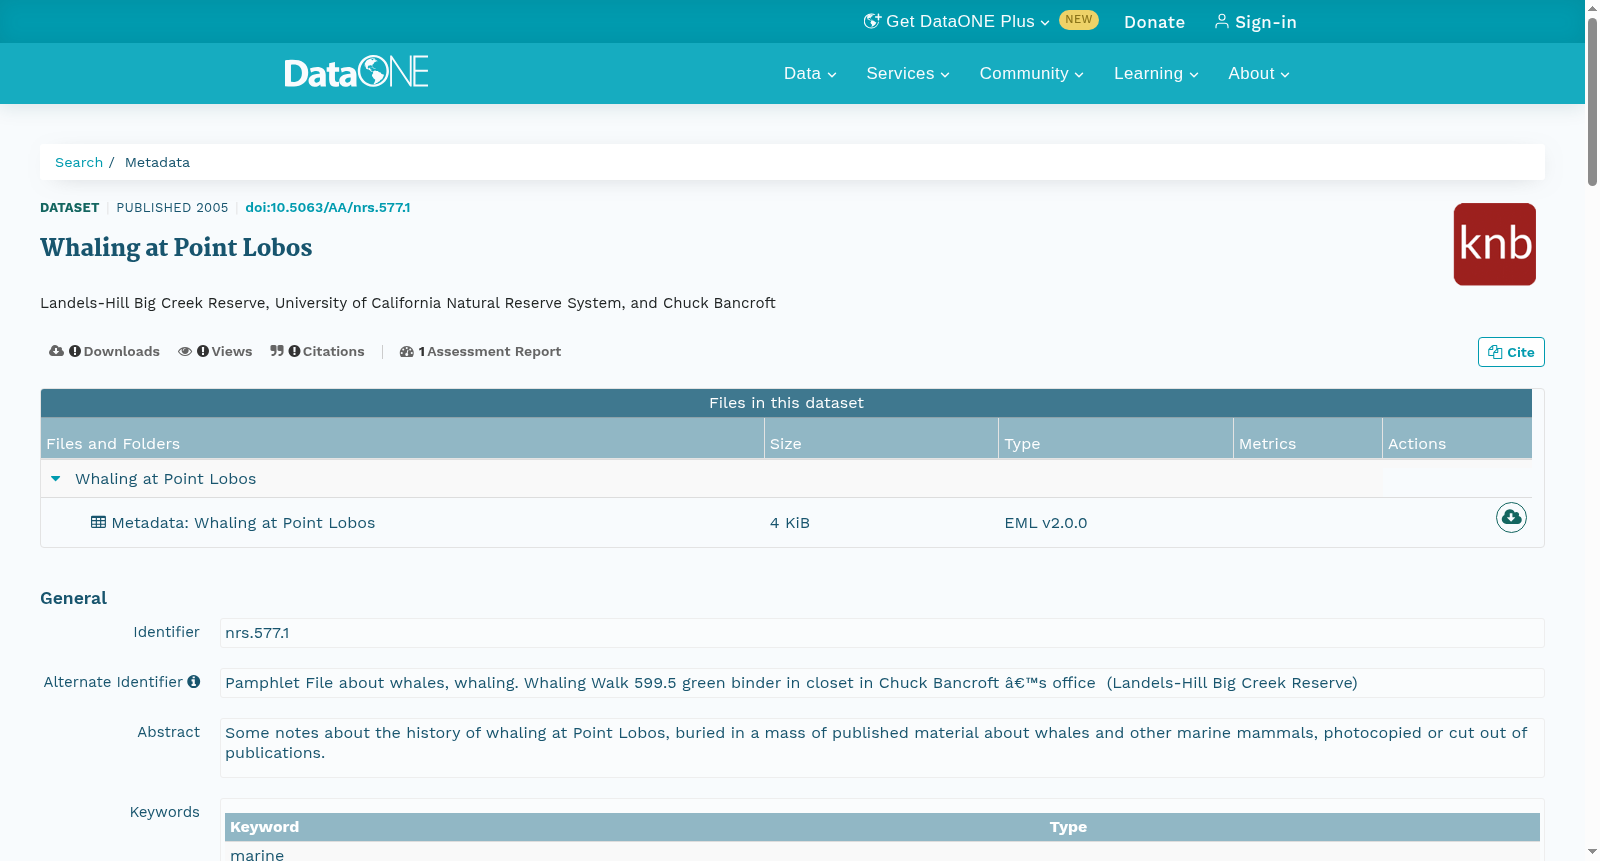Viewport: 1600px width, 861px height.
Task: Click the General section heading
Action: click(x=73, y=598)
